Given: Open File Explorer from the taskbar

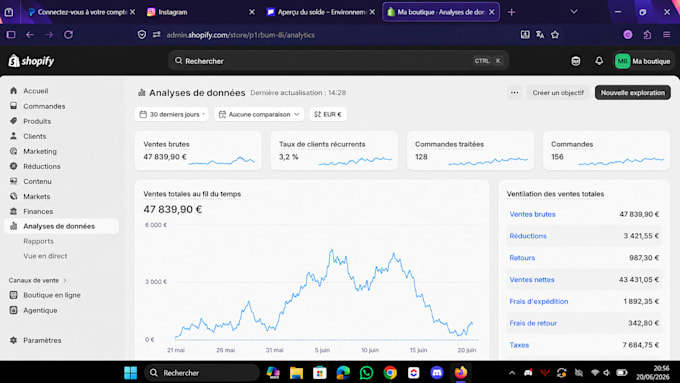Looking at the screenshot, I should click(x=296, y=373).
